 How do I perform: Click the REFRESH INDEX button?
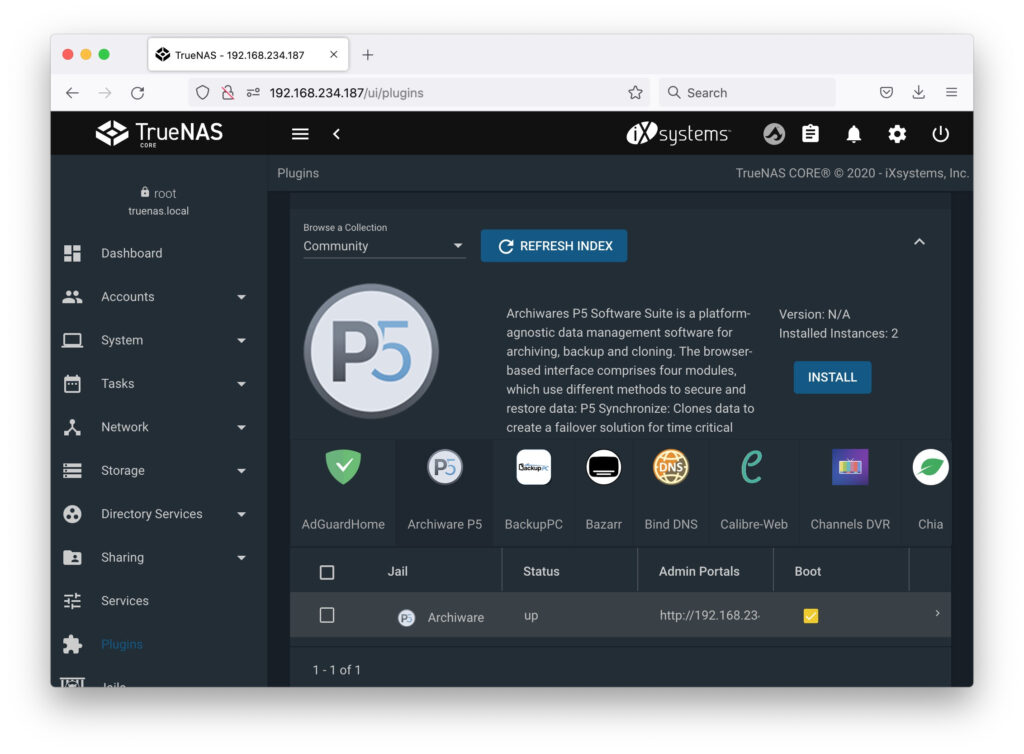(x=554, y=246)
